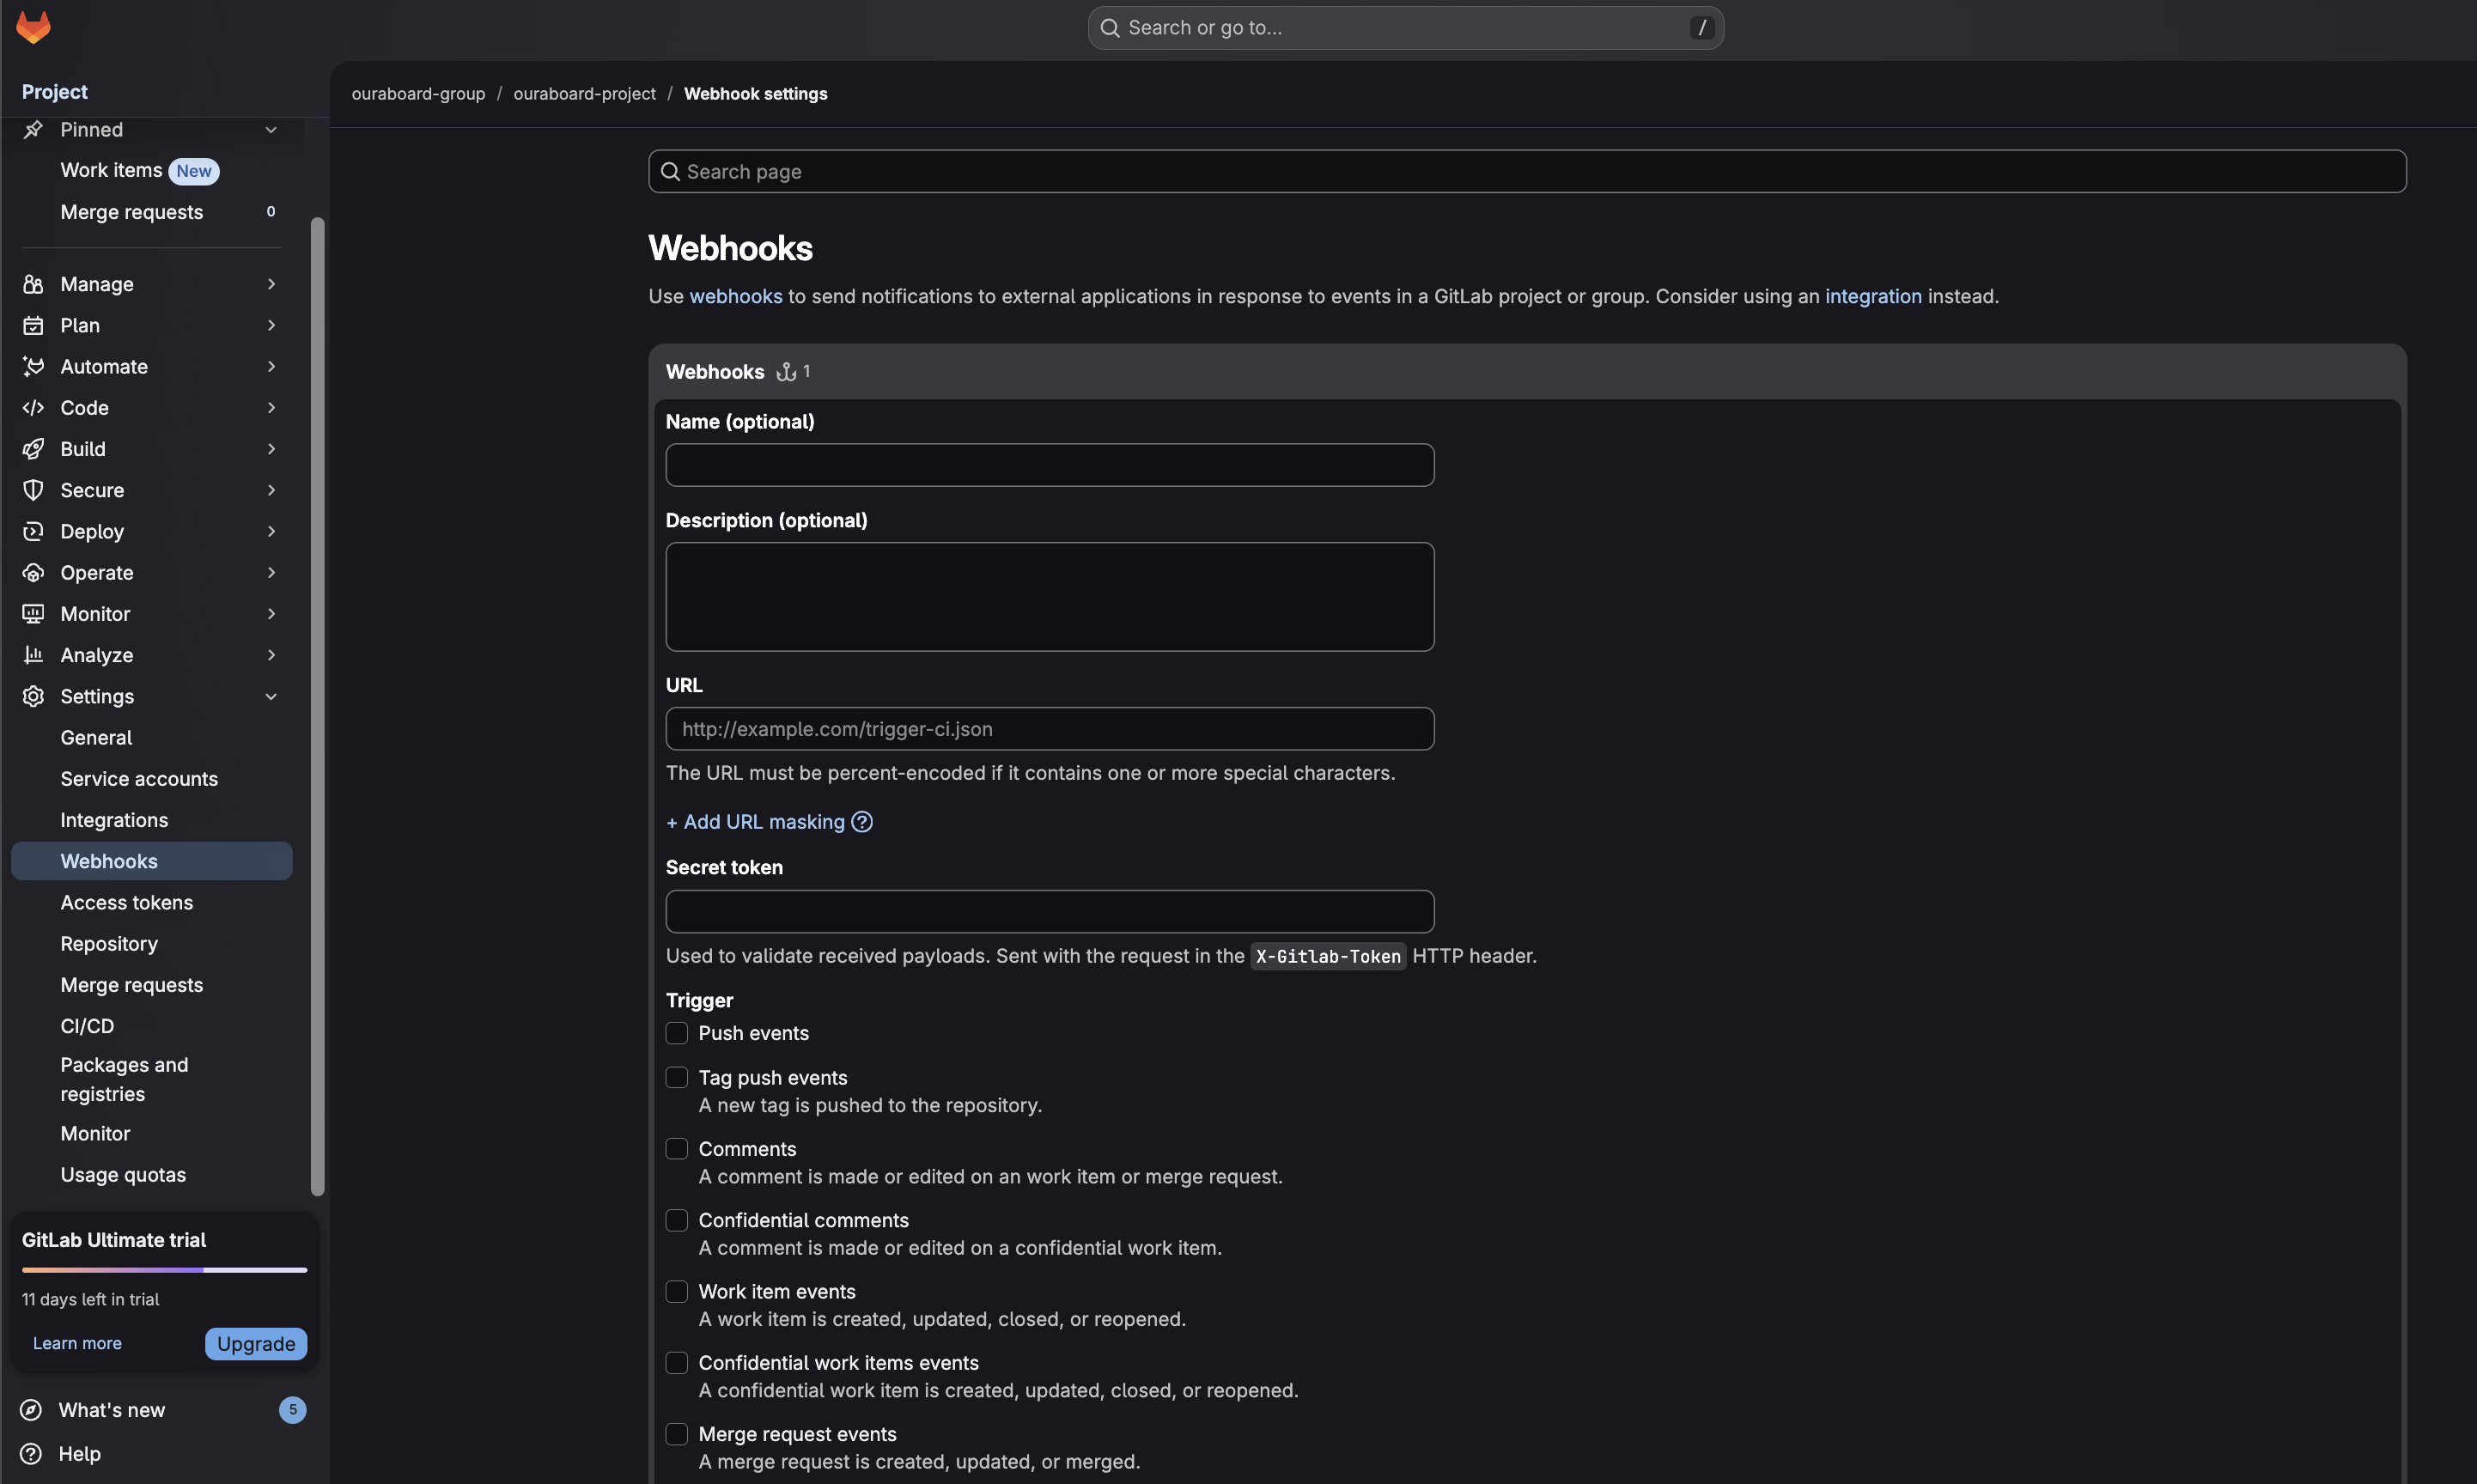Expand the Code menu chevron

(270, 407)
